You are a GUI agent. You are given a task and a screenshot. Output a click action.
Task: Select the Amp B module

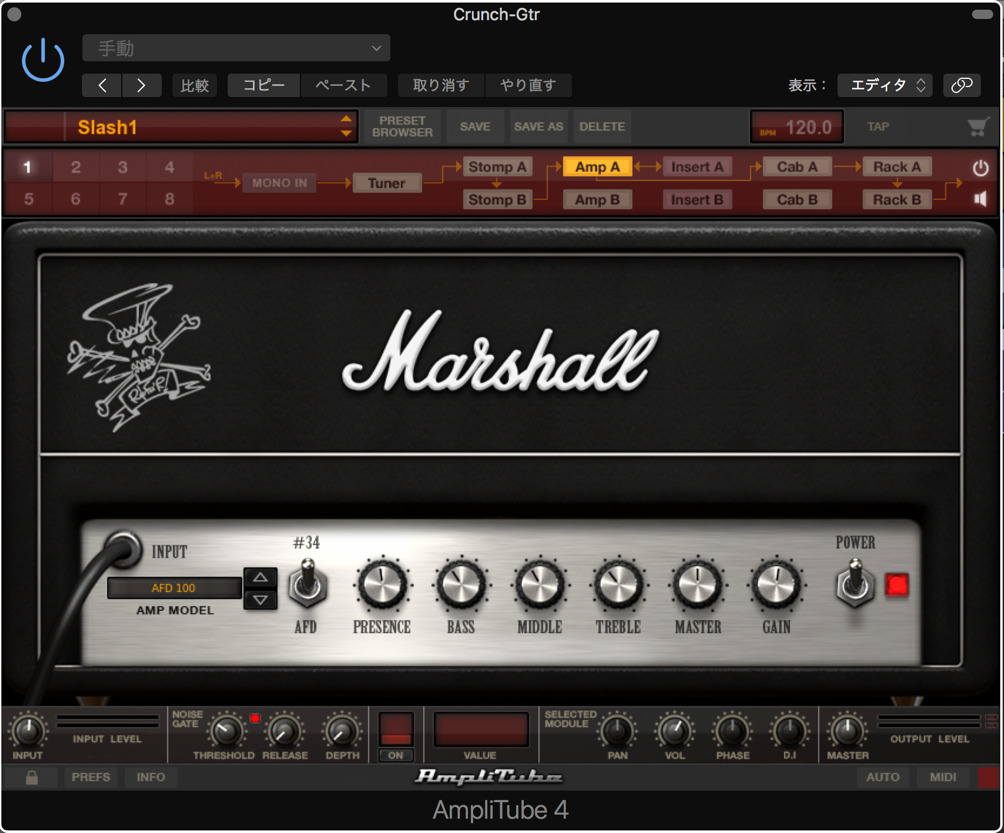click(597, 200)
